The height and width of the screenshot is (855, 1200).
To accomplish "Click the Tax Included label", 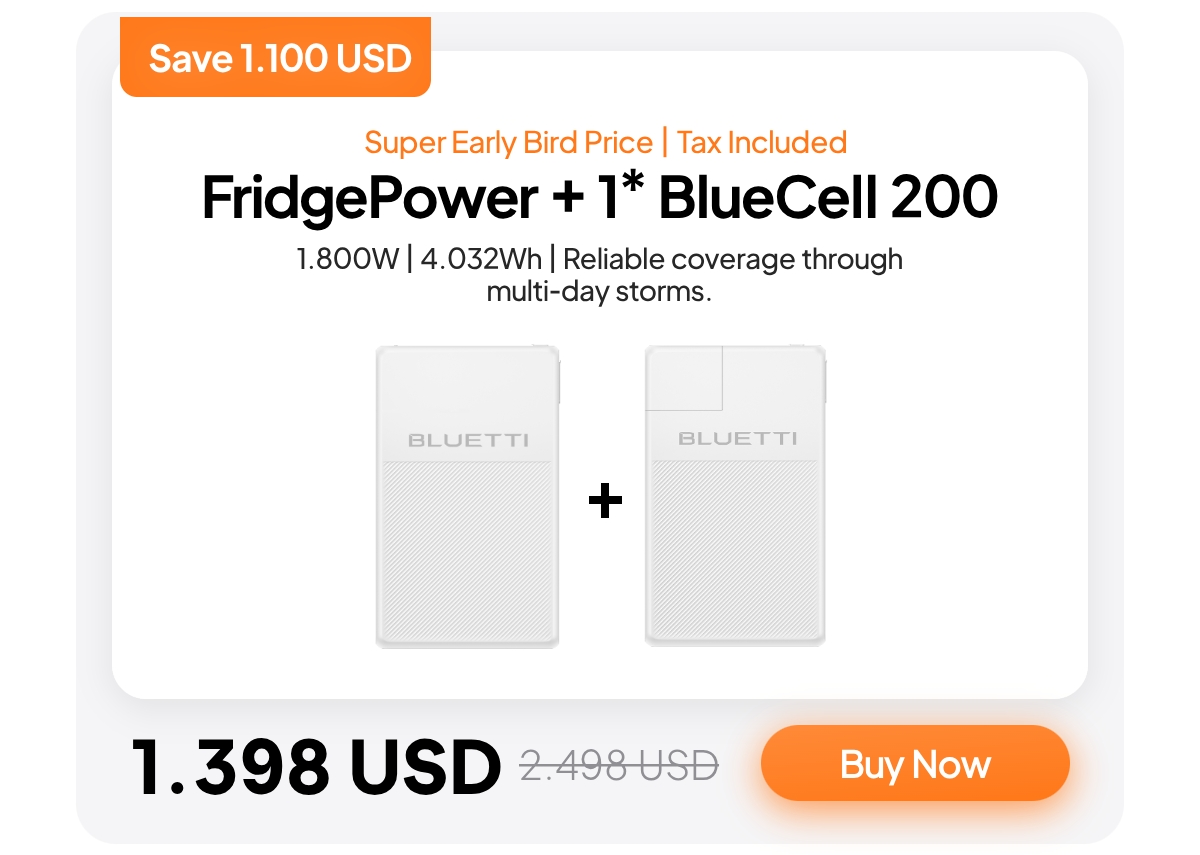I will click(761, 143).
